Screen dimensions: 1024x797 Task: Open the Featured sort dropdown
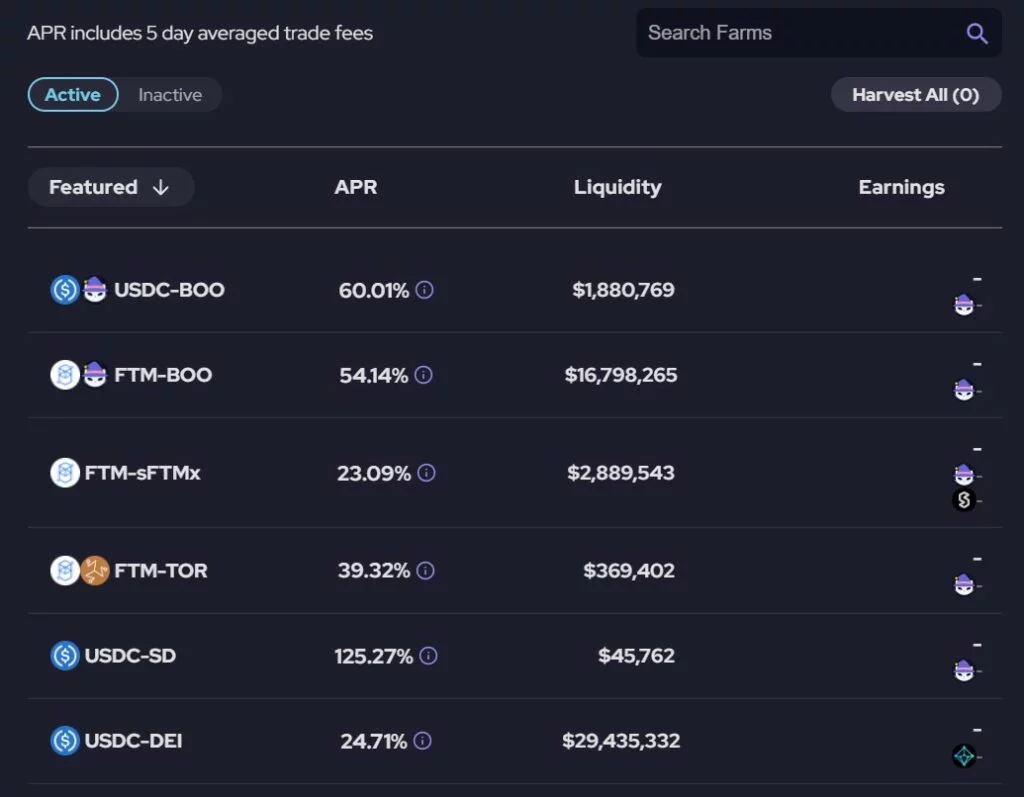coord(110,187)
